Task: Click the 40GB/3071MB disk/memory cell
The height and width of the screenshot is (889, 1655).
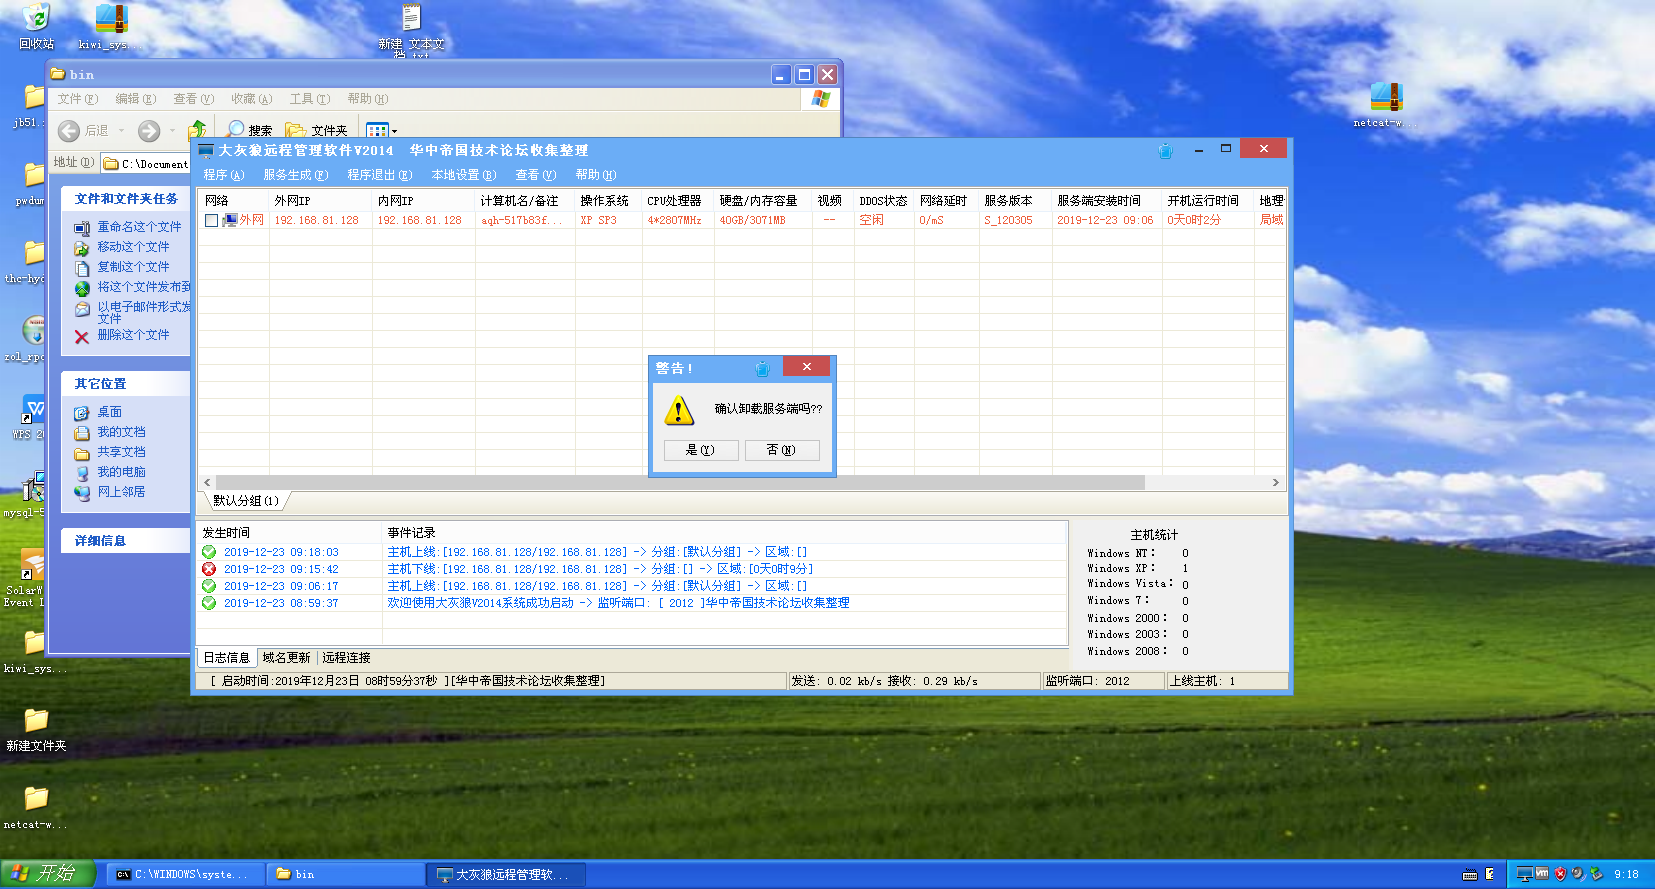Action: point(753,220)
